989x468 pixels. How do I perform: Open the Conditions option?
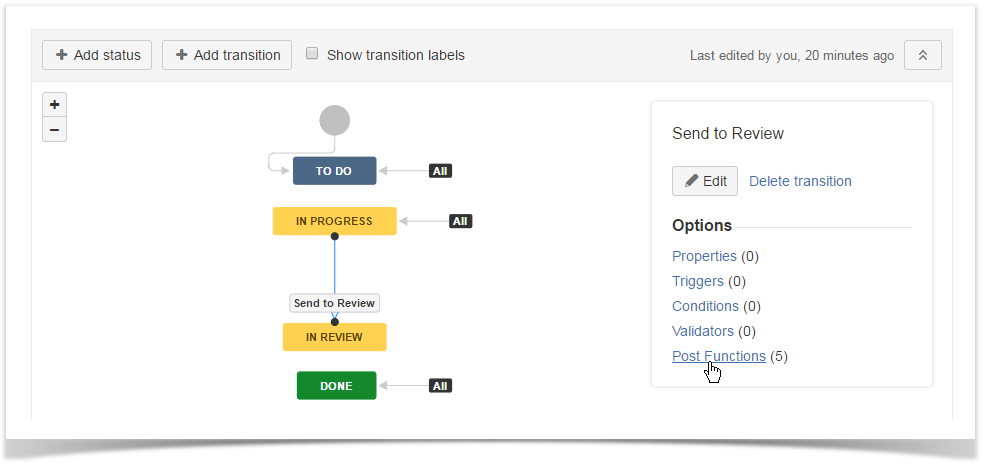(705, 306)
